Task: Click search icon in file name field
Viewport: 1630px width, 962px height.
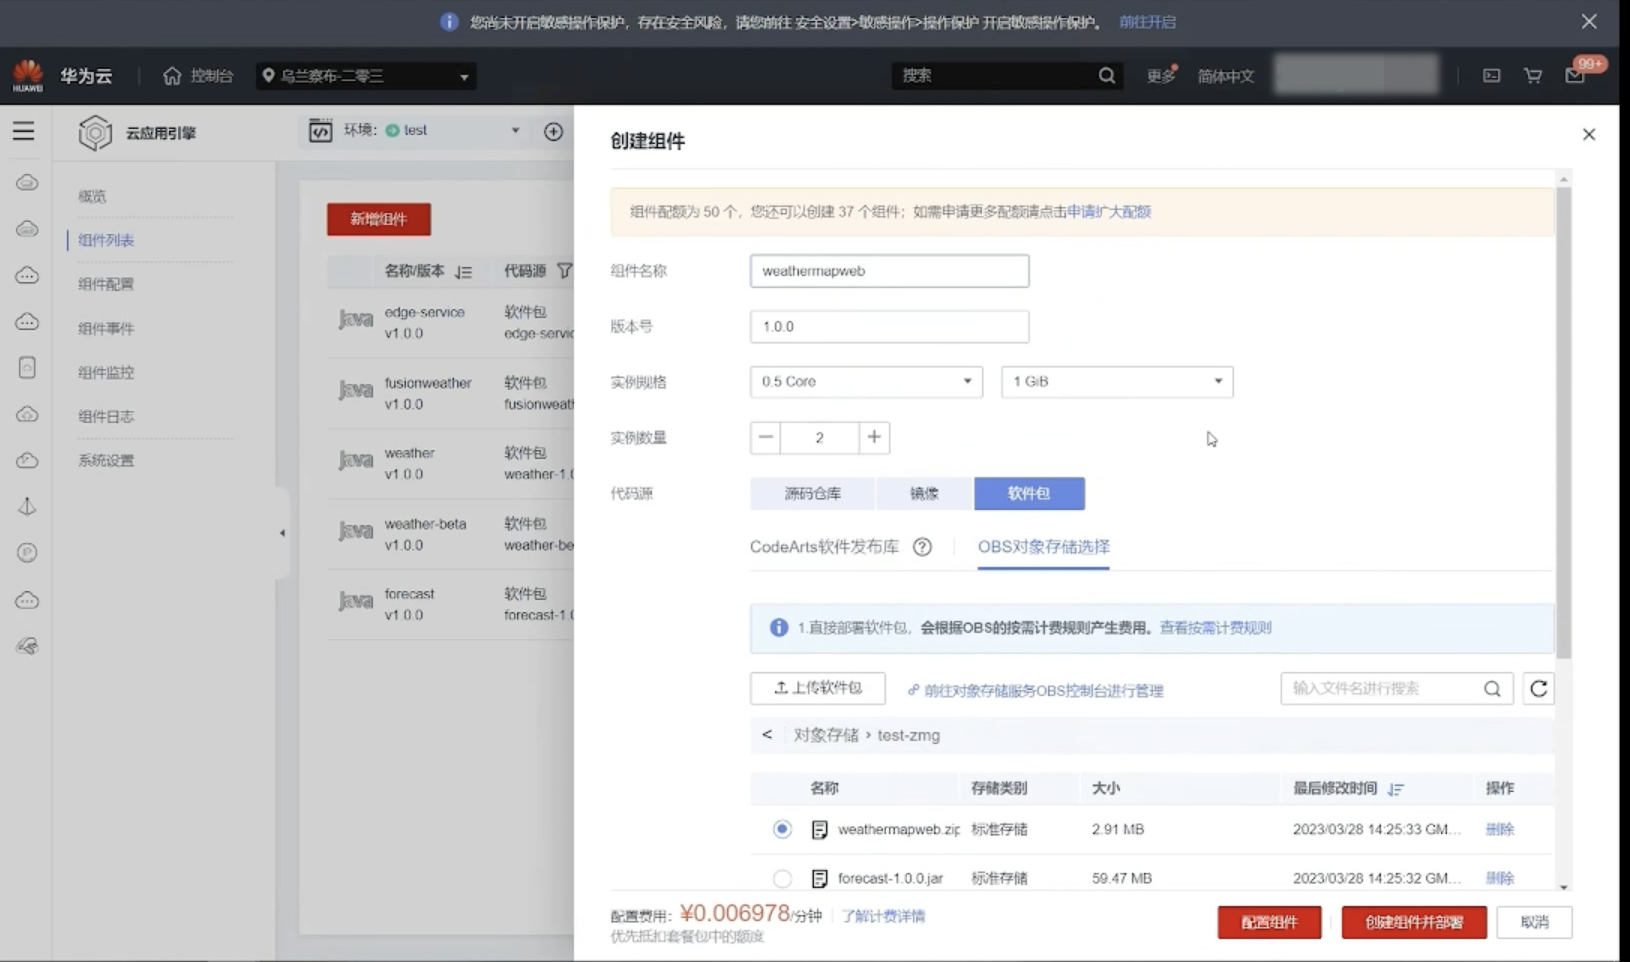Action: pos(1492,688)
